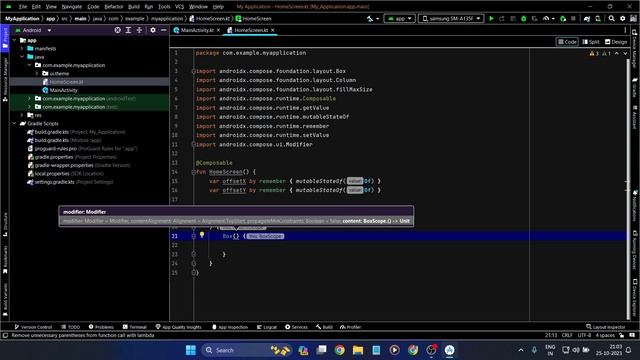This screenshot has height=360, width=640.
Task: Open IDE settings gear in main toolbar
Action: (622, 18)
